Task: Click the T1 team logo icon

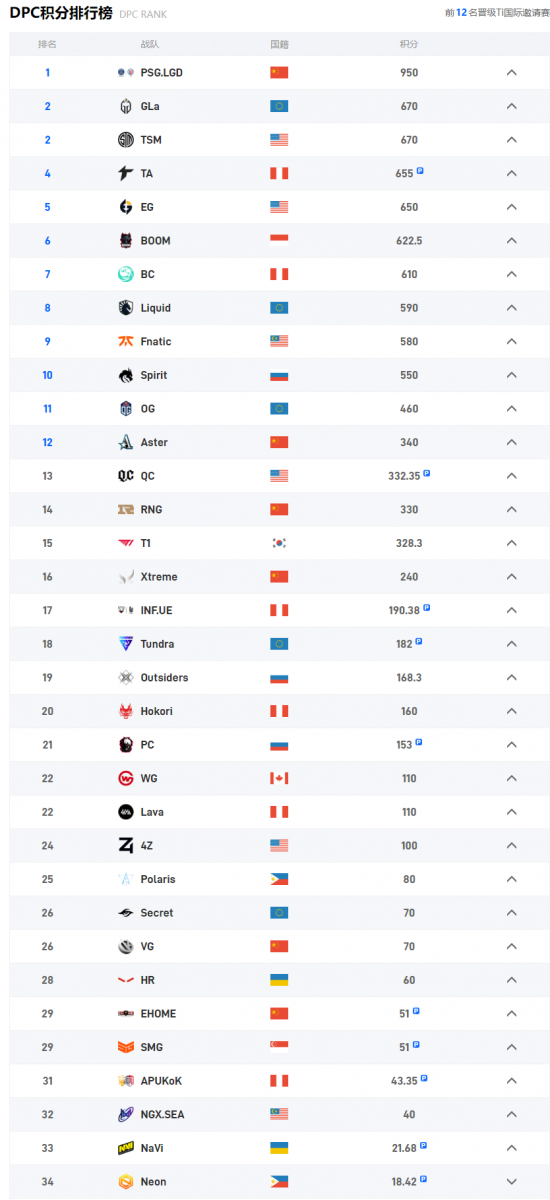Action: pyautogui.click(x=126, y=543)
